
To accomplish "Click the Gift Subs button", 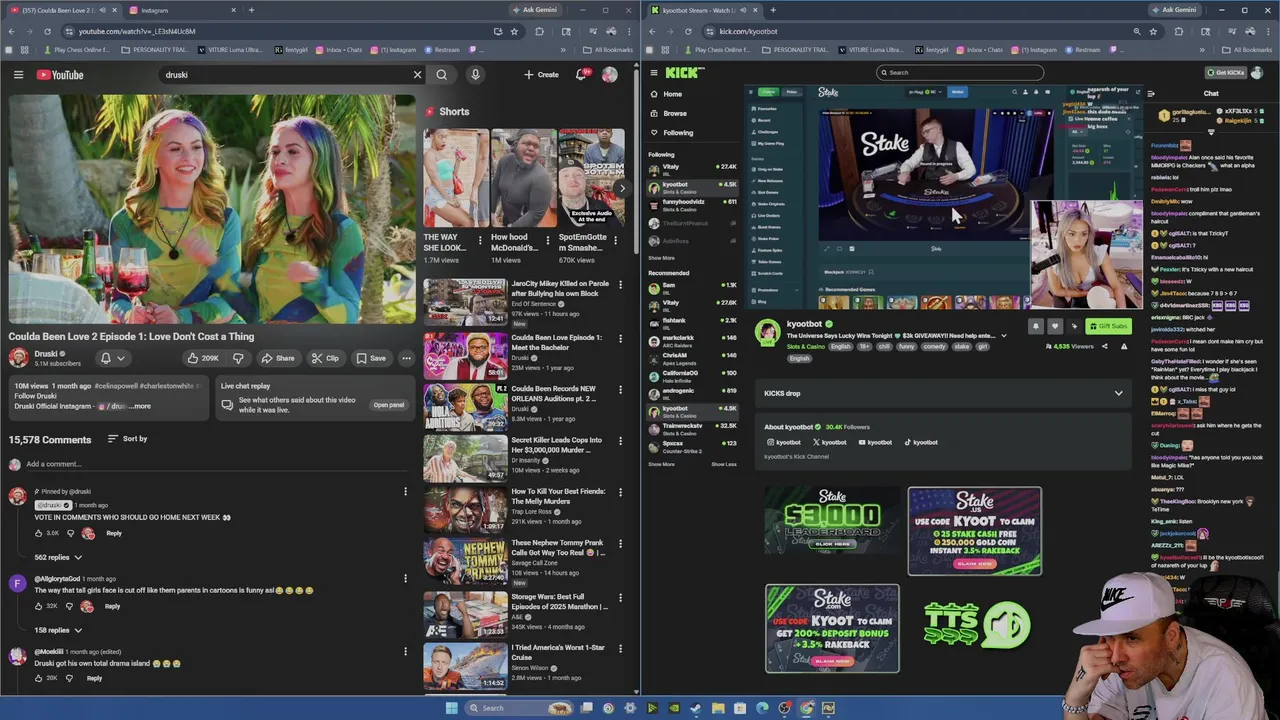I will (x=1107, y=326).
